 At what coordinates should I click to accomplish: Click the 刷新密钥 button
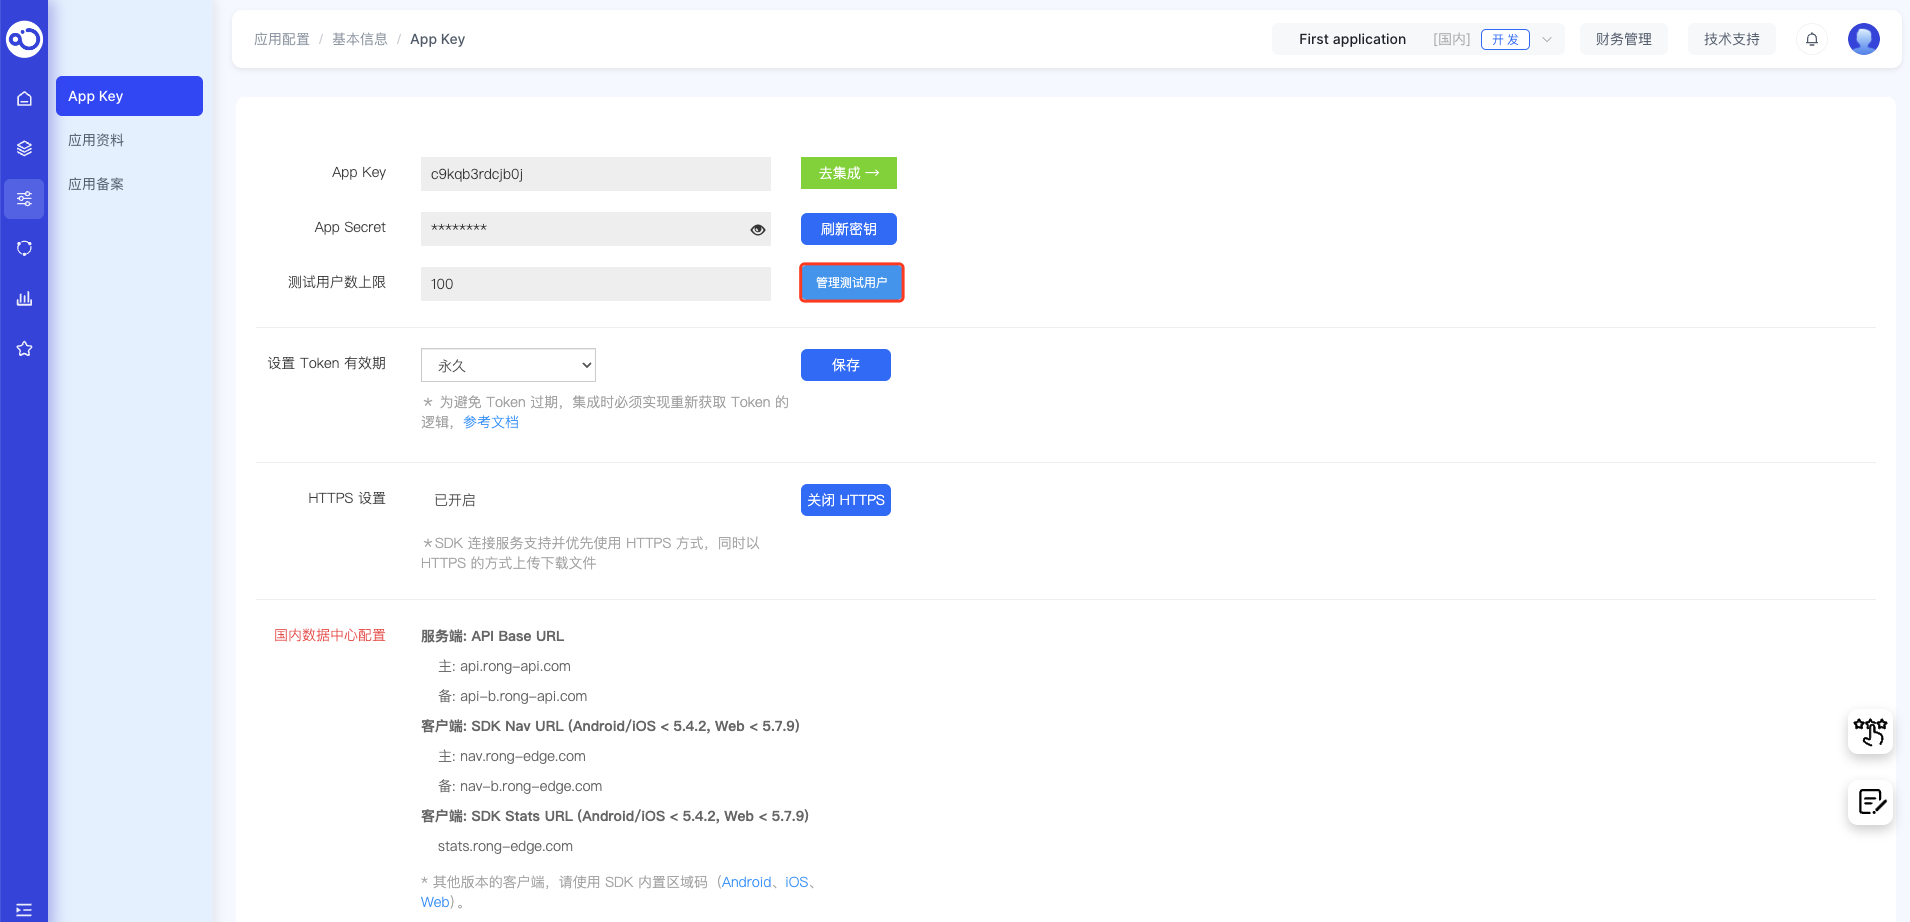pyautogui.click(x=848, y=229)
